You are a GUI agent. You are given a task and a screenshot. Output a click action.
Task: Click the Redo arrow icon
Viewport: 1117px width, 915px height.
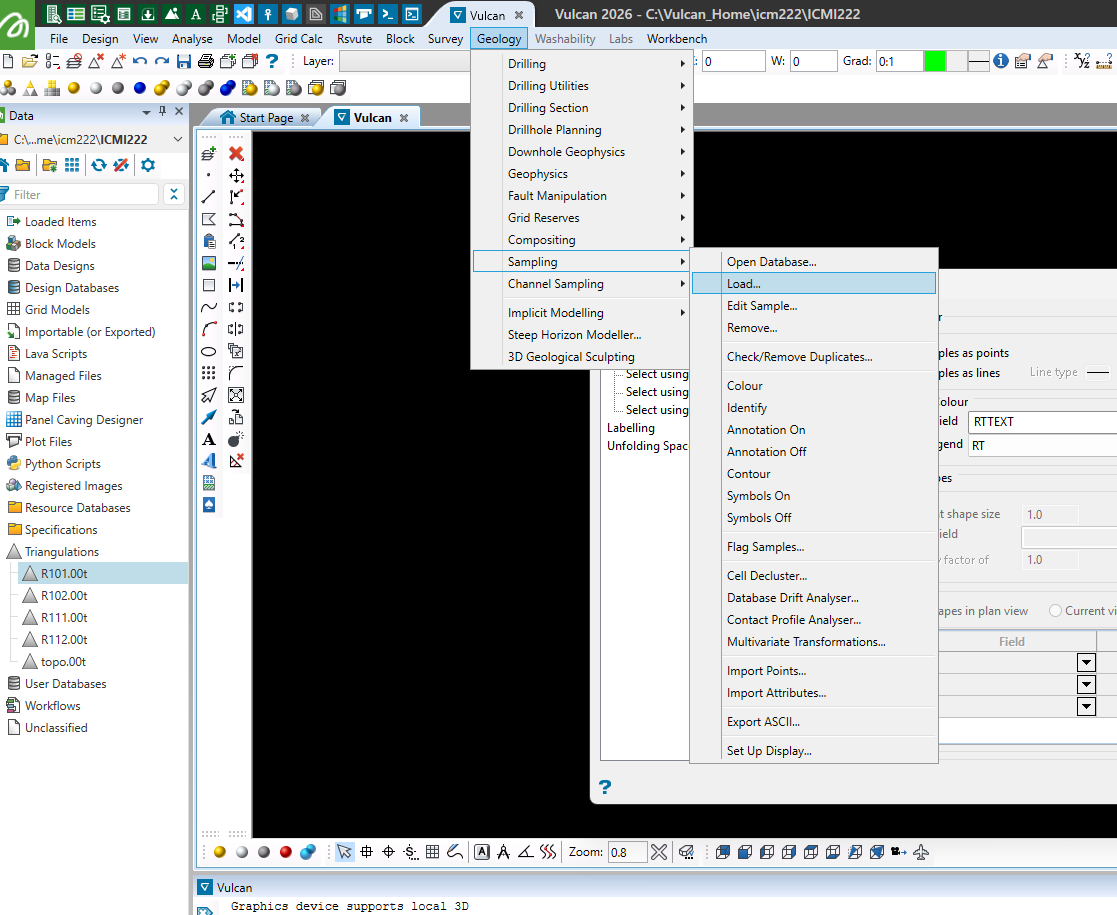click(x=162, y=61)
